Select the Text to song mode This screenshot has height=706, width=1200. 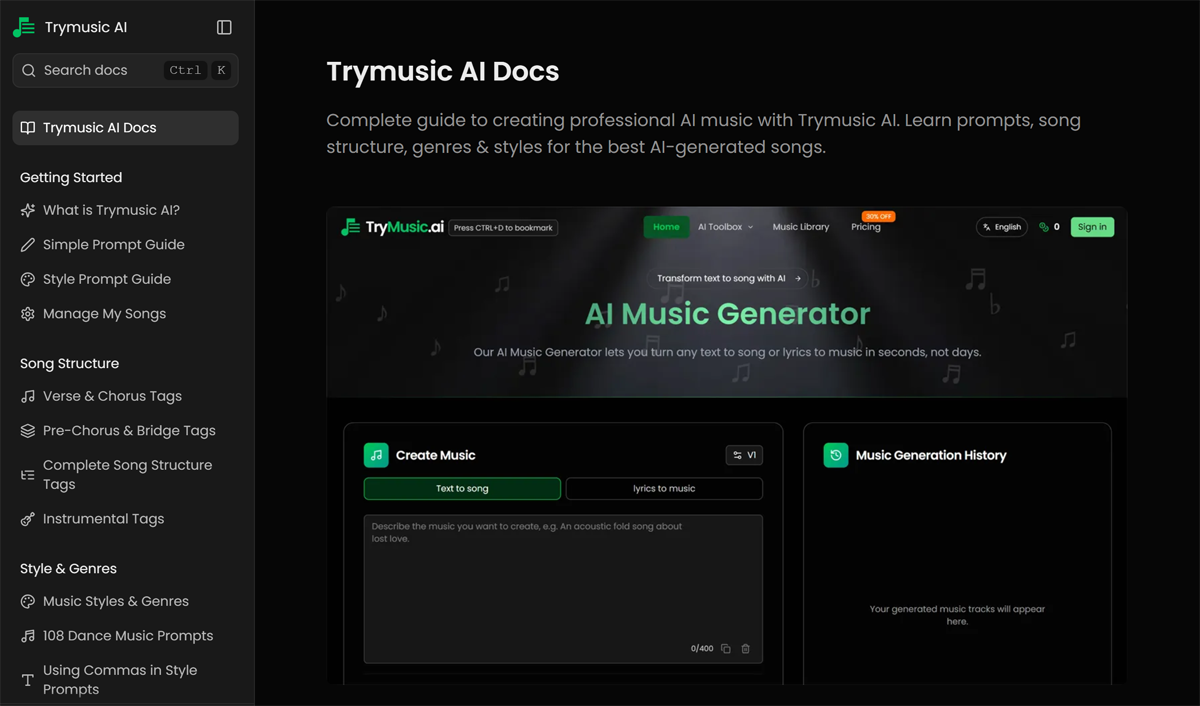[x=463, y=488]
